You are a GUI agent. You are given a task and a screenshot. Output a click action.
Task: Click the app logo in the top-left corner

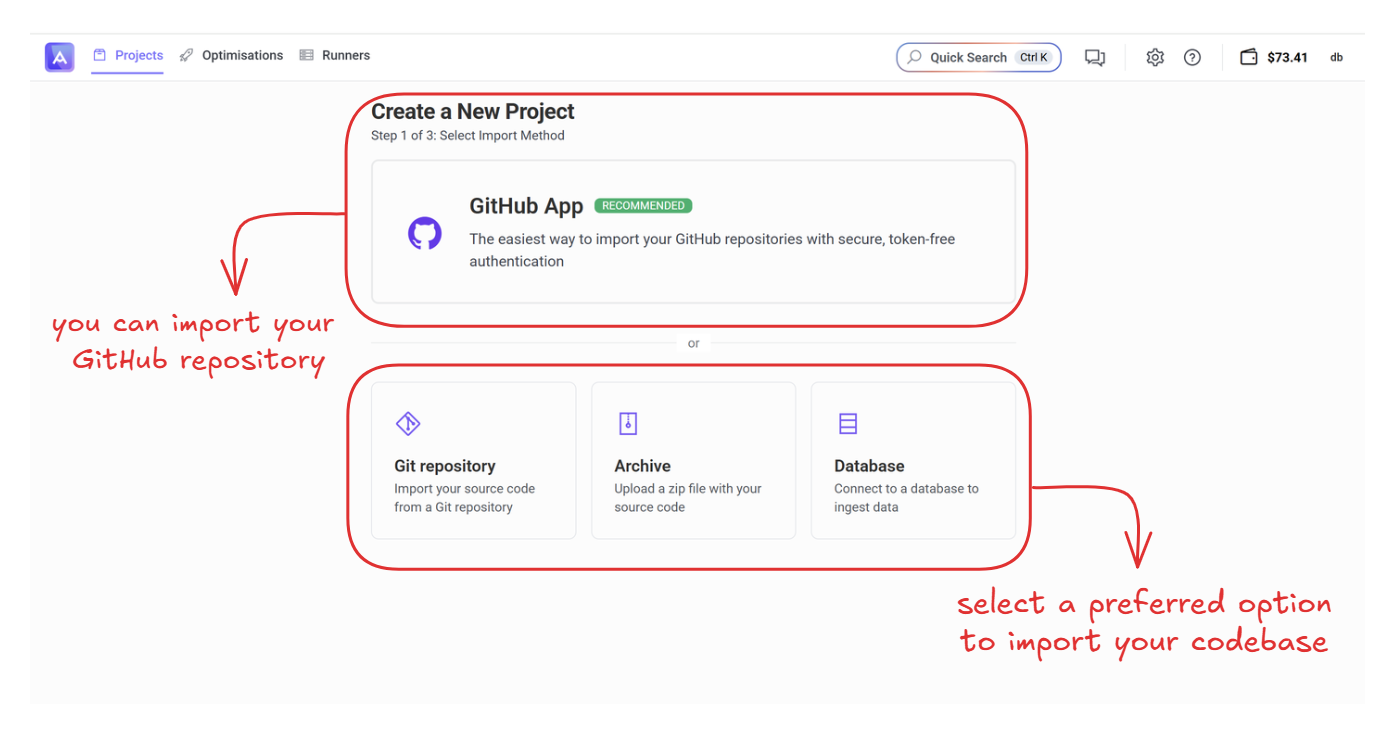[59, 57]
